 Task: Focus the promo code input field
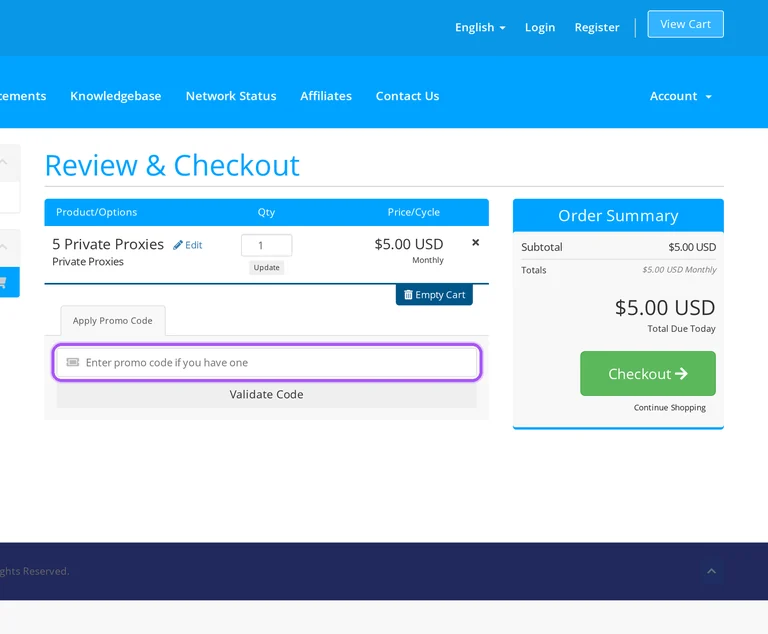[x=267, y=363]
